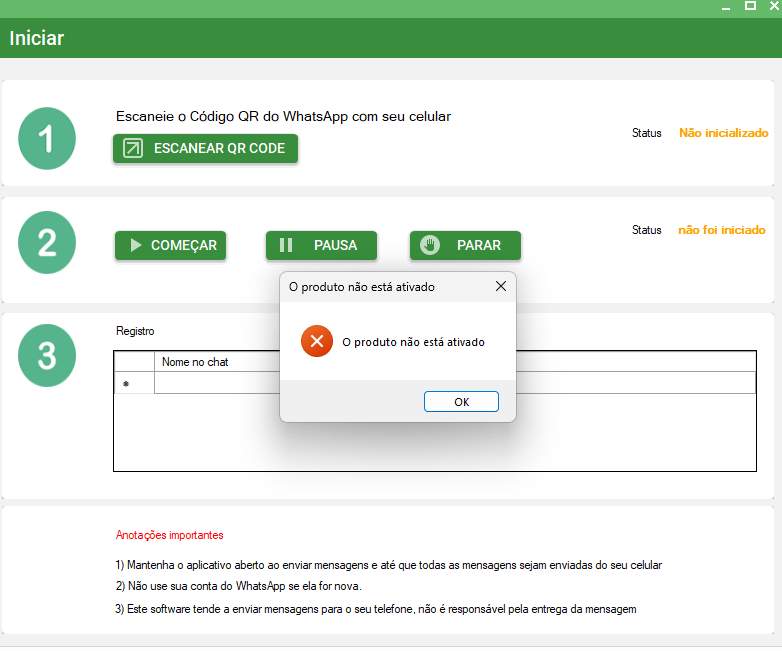Click the QR scan icon on ESCANEAR button
This screenshot has height=651, width=782.
tap(132, 148)
